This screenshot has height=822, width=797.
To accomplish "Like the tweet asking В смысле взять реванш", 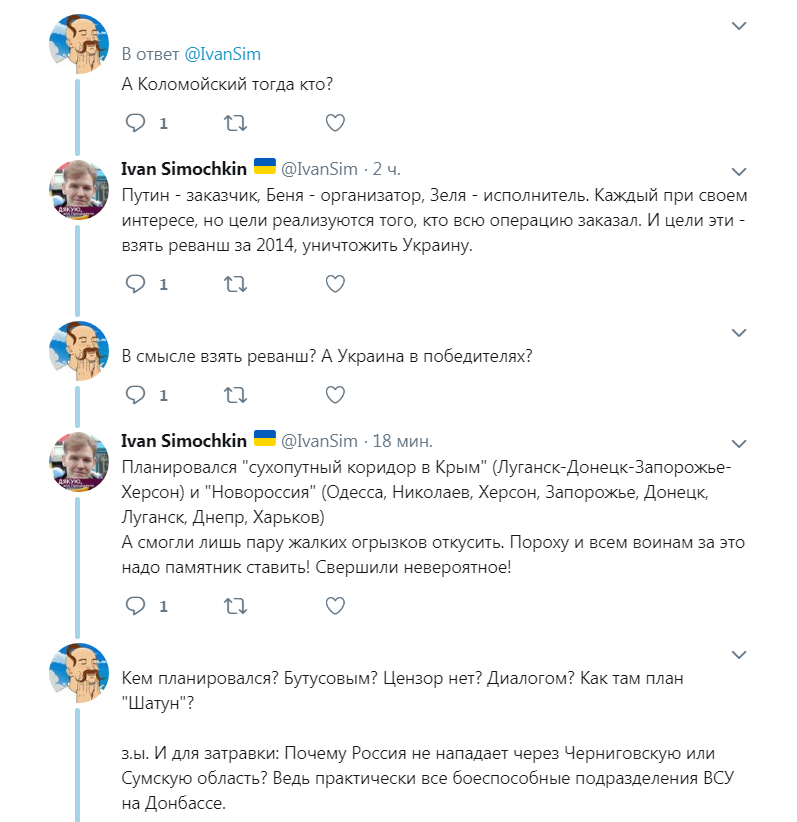I will 335,394.
